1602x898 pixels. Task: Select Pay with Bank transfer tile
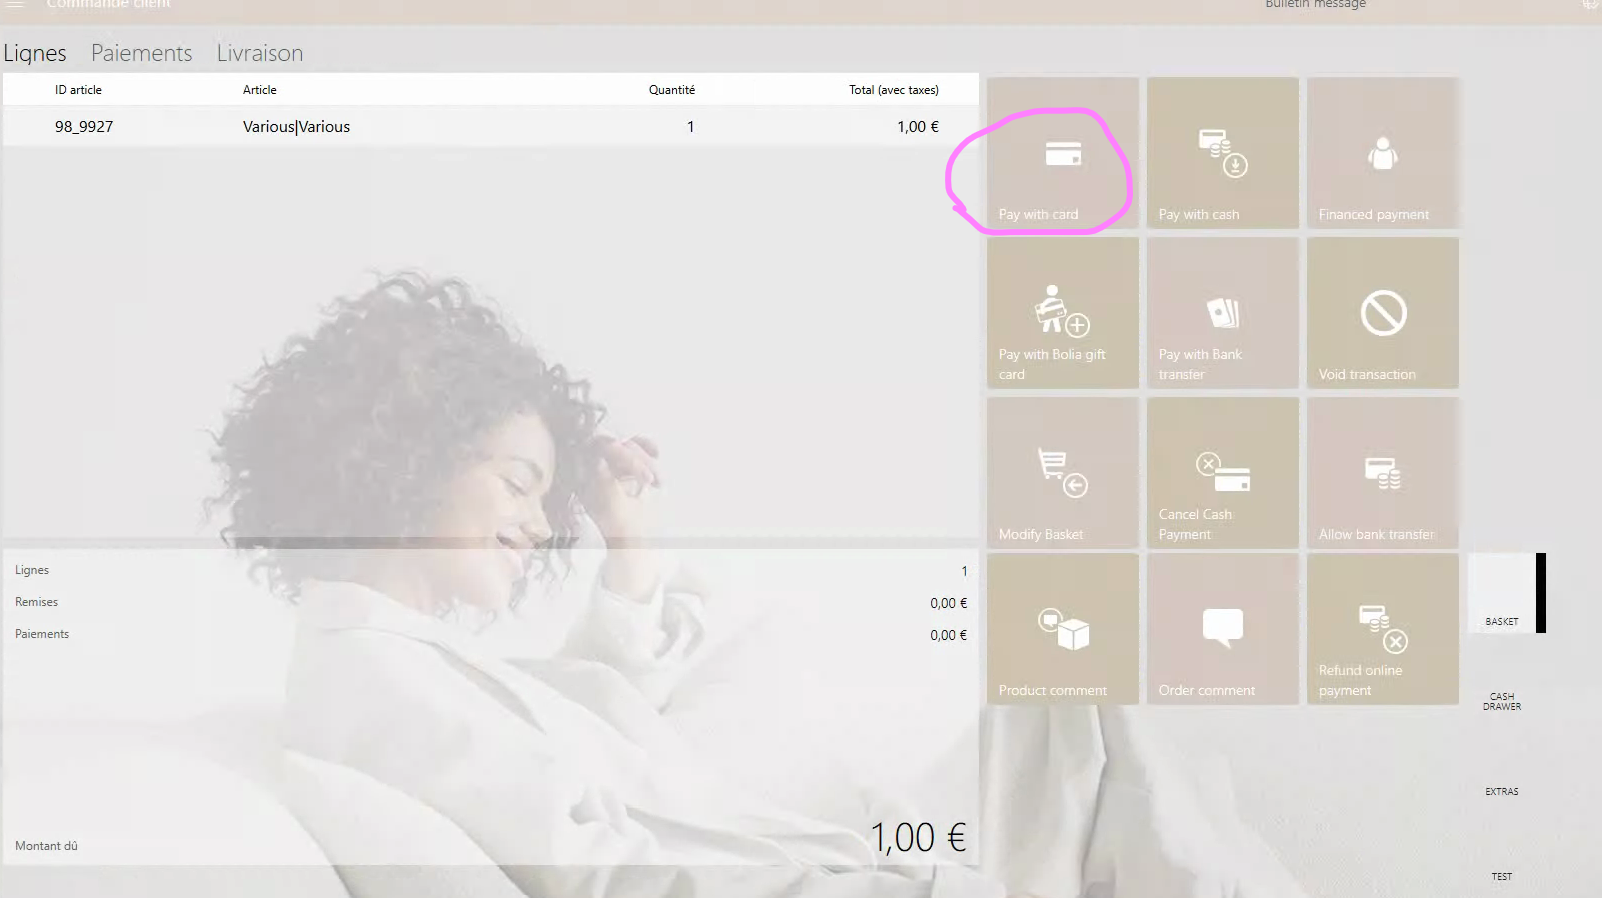[1222, 313]
